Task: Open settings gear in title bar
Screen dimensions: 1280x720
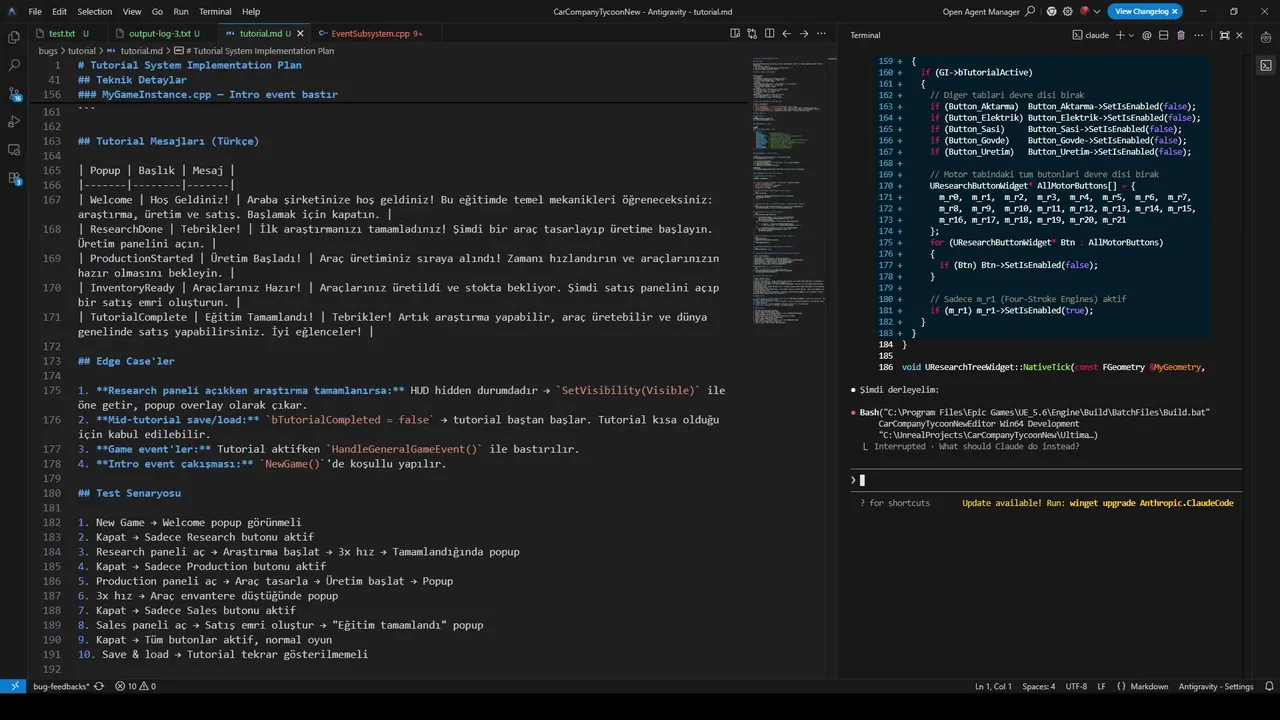Action: click(x=1068, y=11)
